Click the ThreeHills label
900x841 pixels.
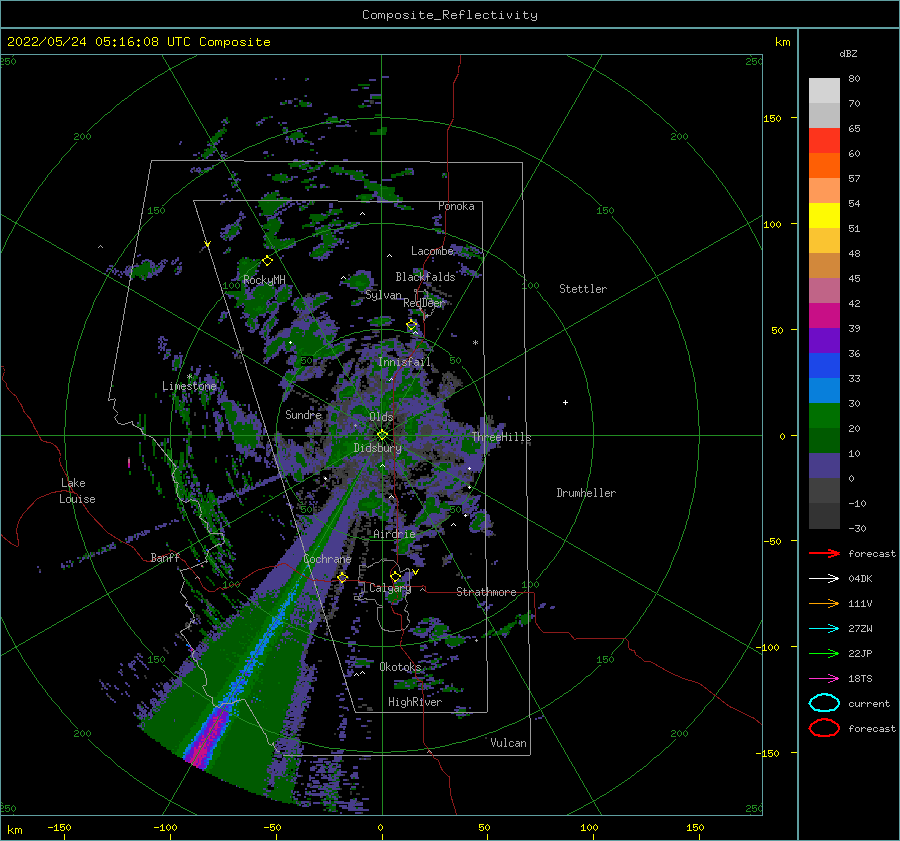tap(502, 437)
